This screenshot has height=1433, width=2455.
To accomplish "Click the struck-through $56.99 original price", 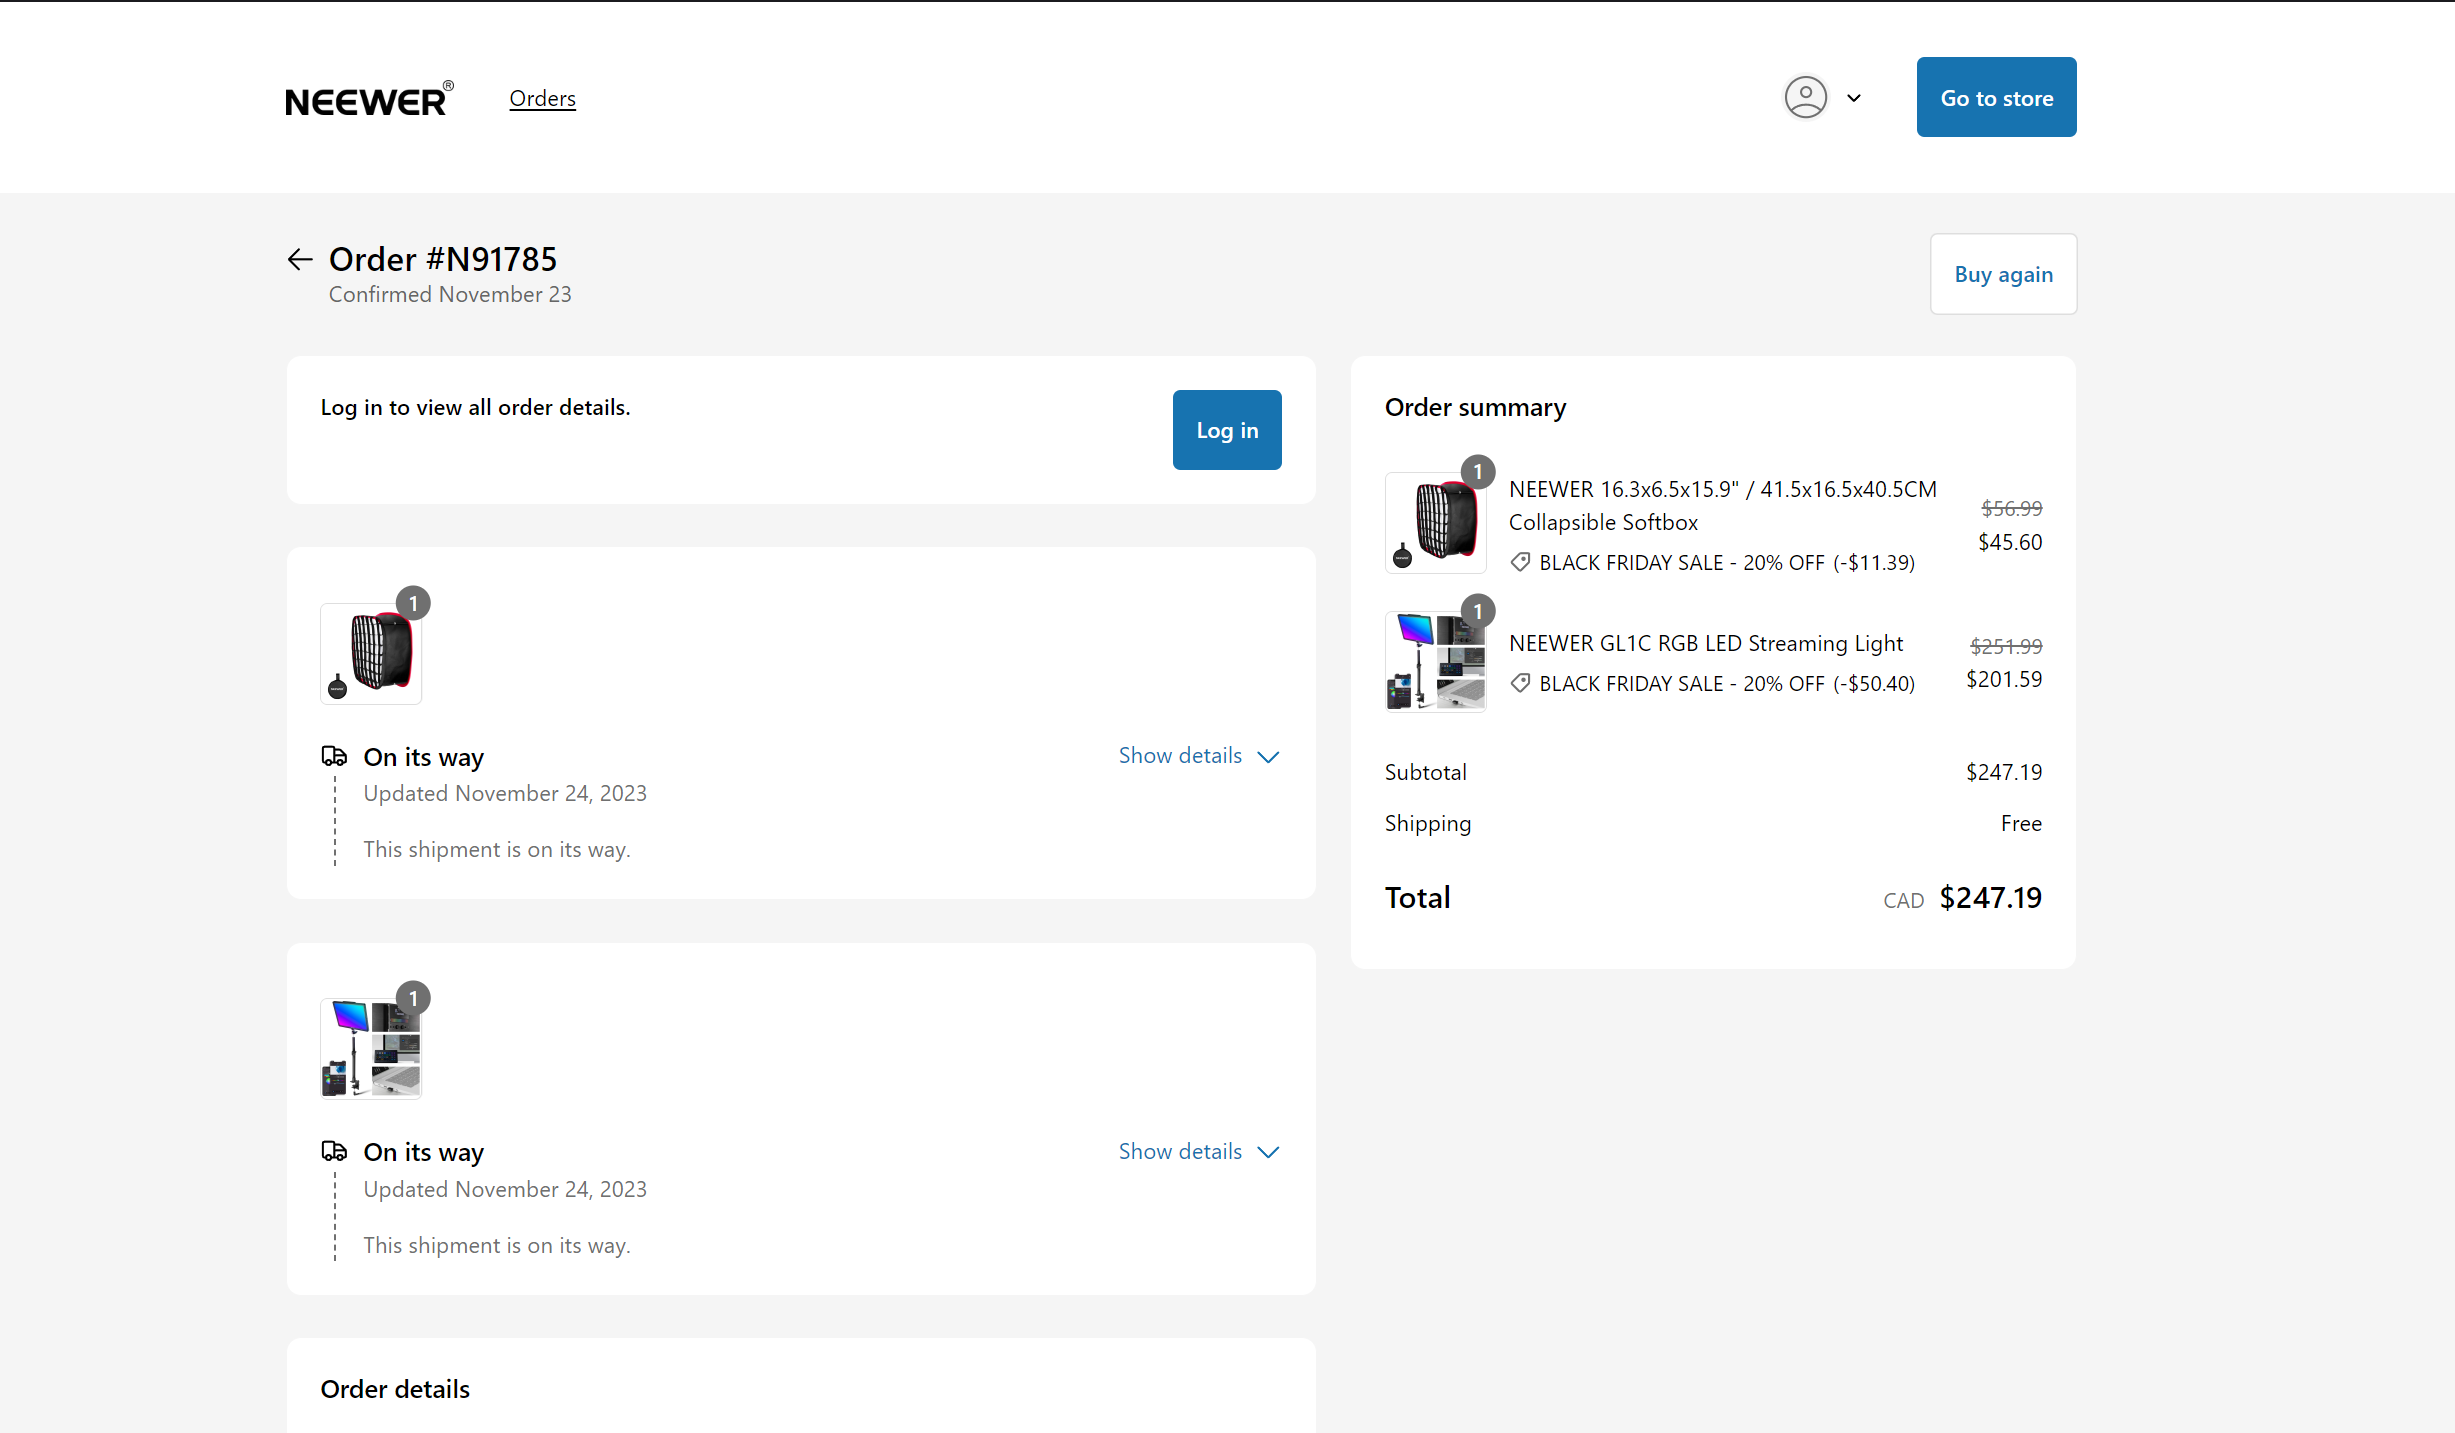I will 2012,508.
